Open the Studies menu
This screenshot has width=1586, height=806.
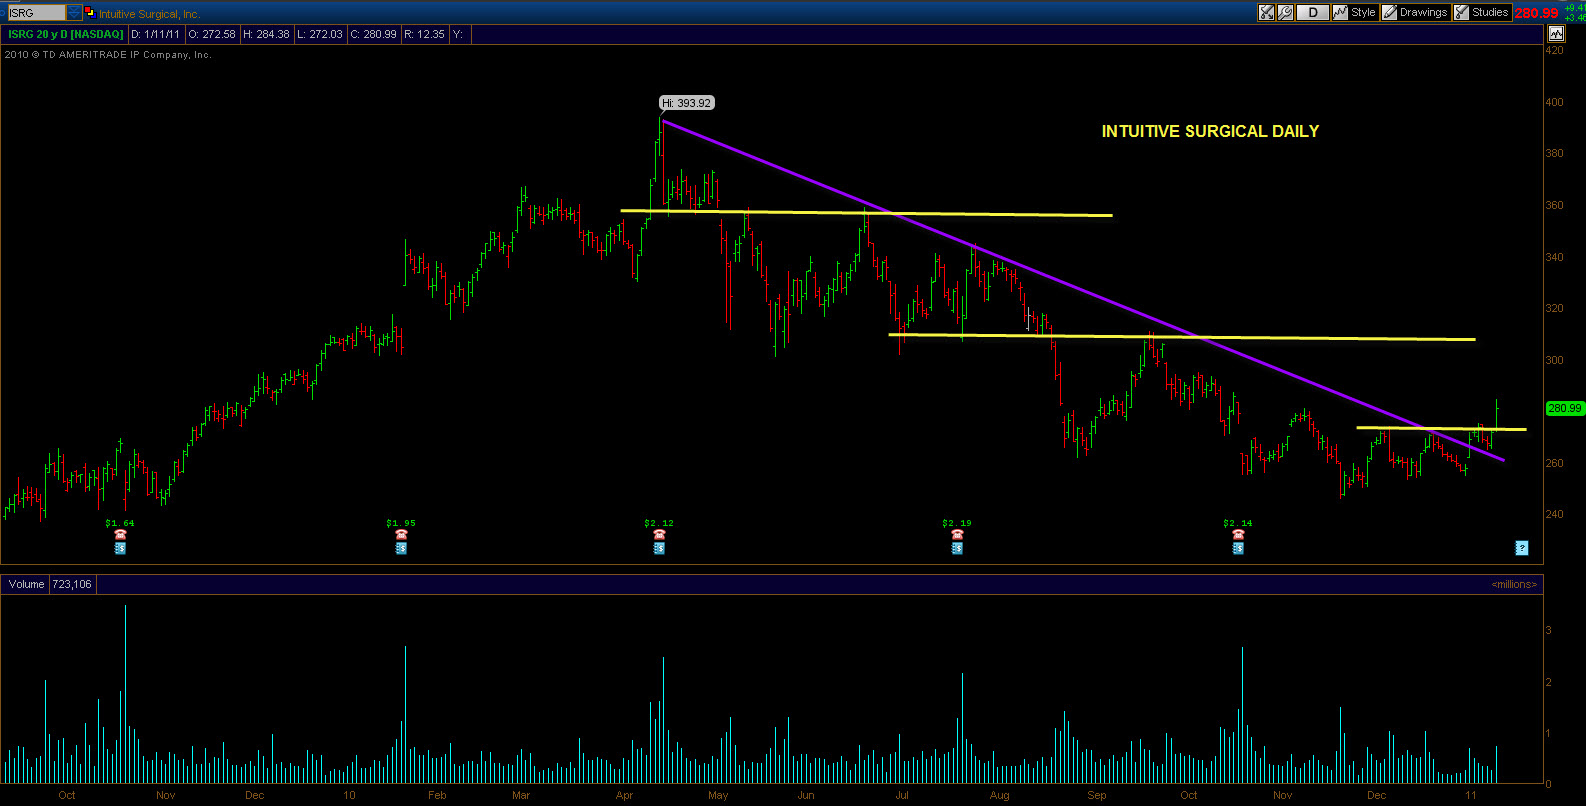1481,13
